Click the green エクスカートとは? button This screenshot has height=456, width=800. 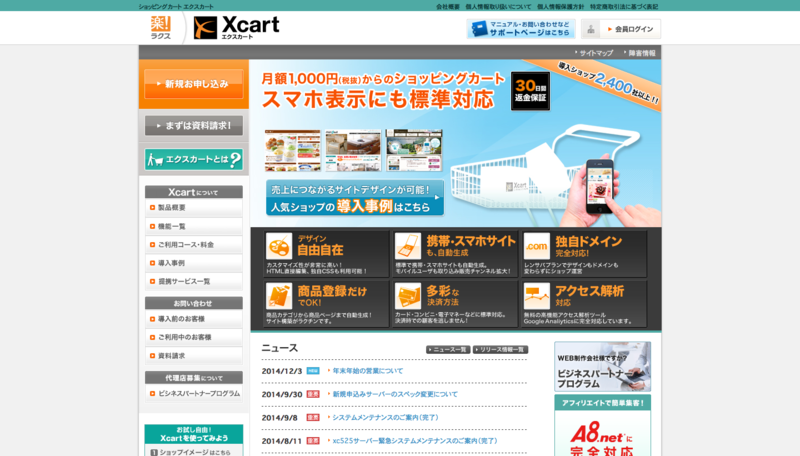[194, 160]
